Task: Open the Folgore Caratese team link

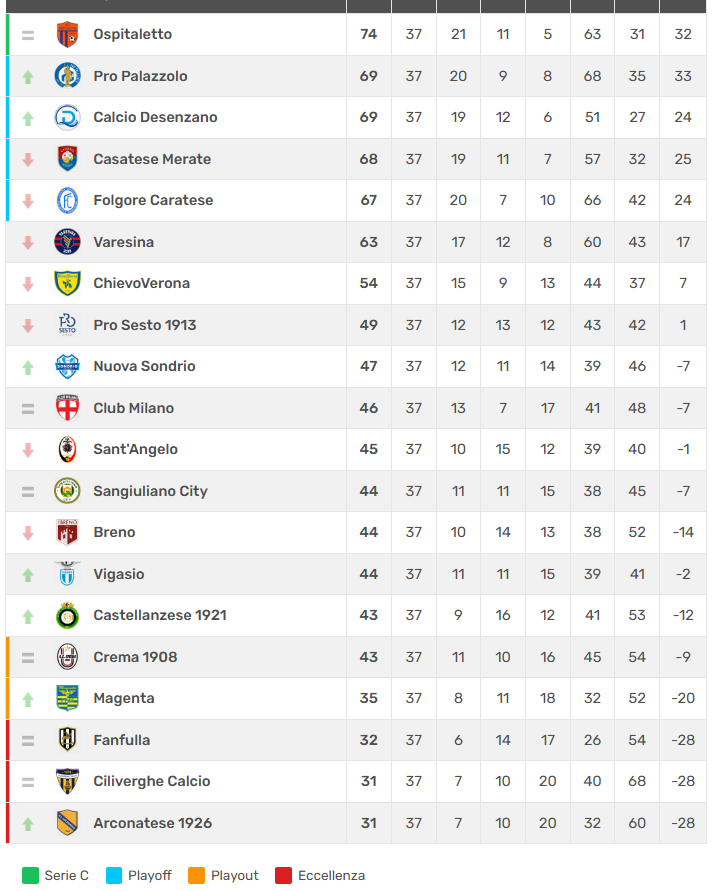Action: point(153,200)
